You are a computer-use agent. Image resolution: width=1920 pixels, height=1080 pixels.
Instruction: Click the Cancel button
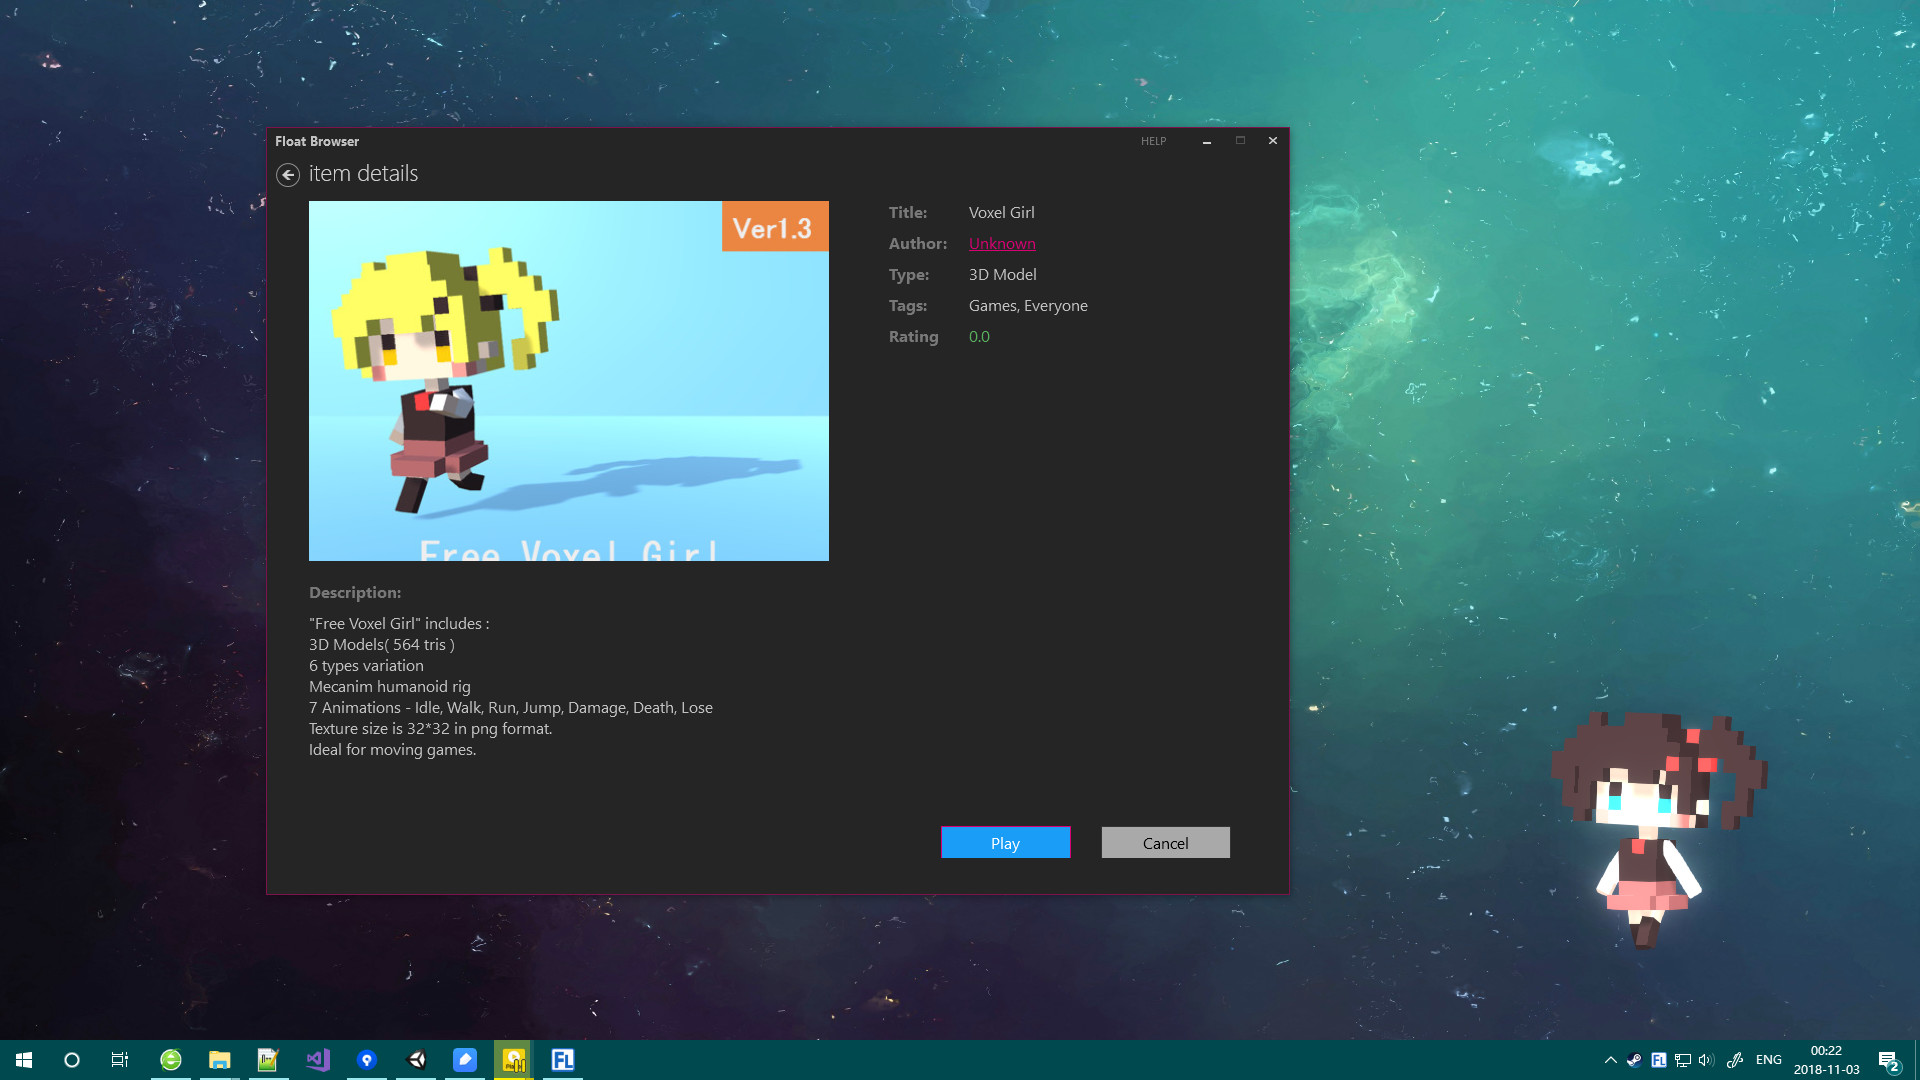[1165, 842]
